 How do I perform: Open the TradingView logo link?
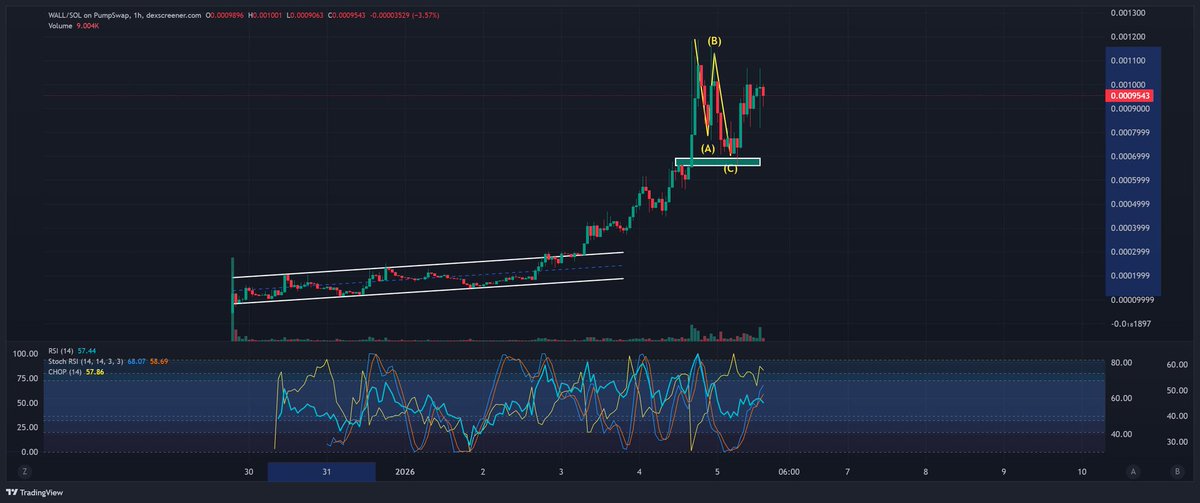point(33,492)
